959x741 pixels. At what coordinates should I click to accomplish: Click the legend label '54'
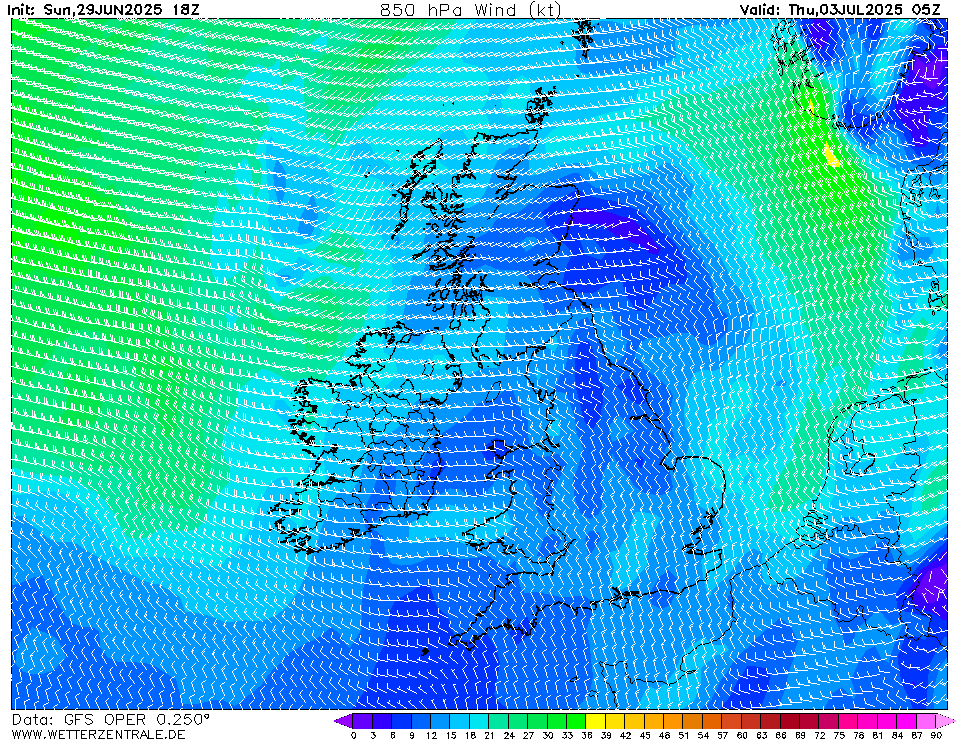point(703,735)
